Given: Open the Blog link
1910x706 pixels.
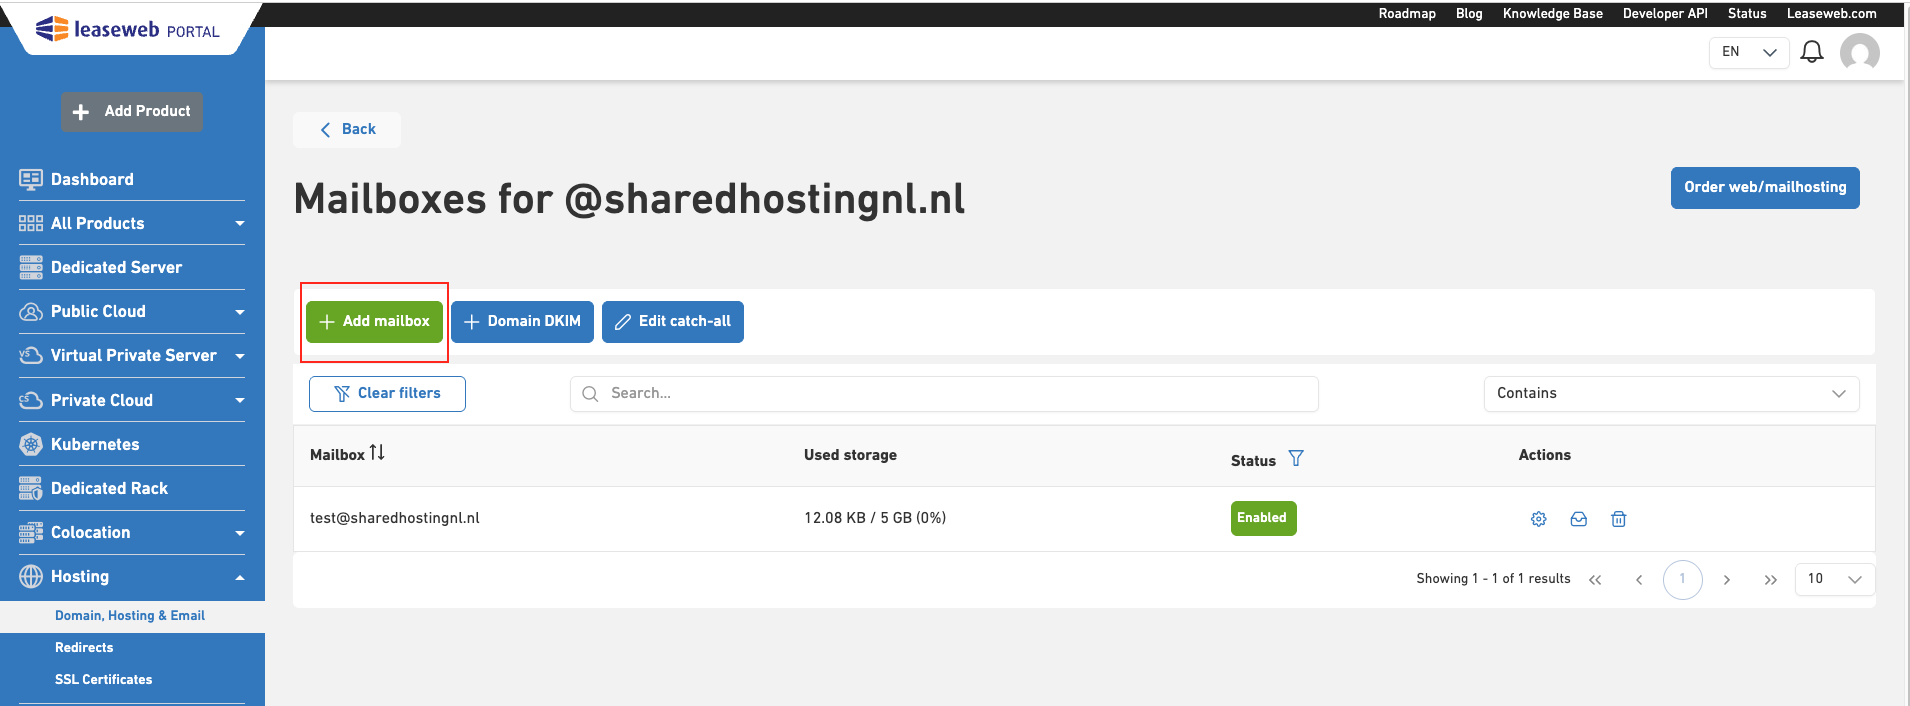Looking at the screenshot, I should 1469,14.
